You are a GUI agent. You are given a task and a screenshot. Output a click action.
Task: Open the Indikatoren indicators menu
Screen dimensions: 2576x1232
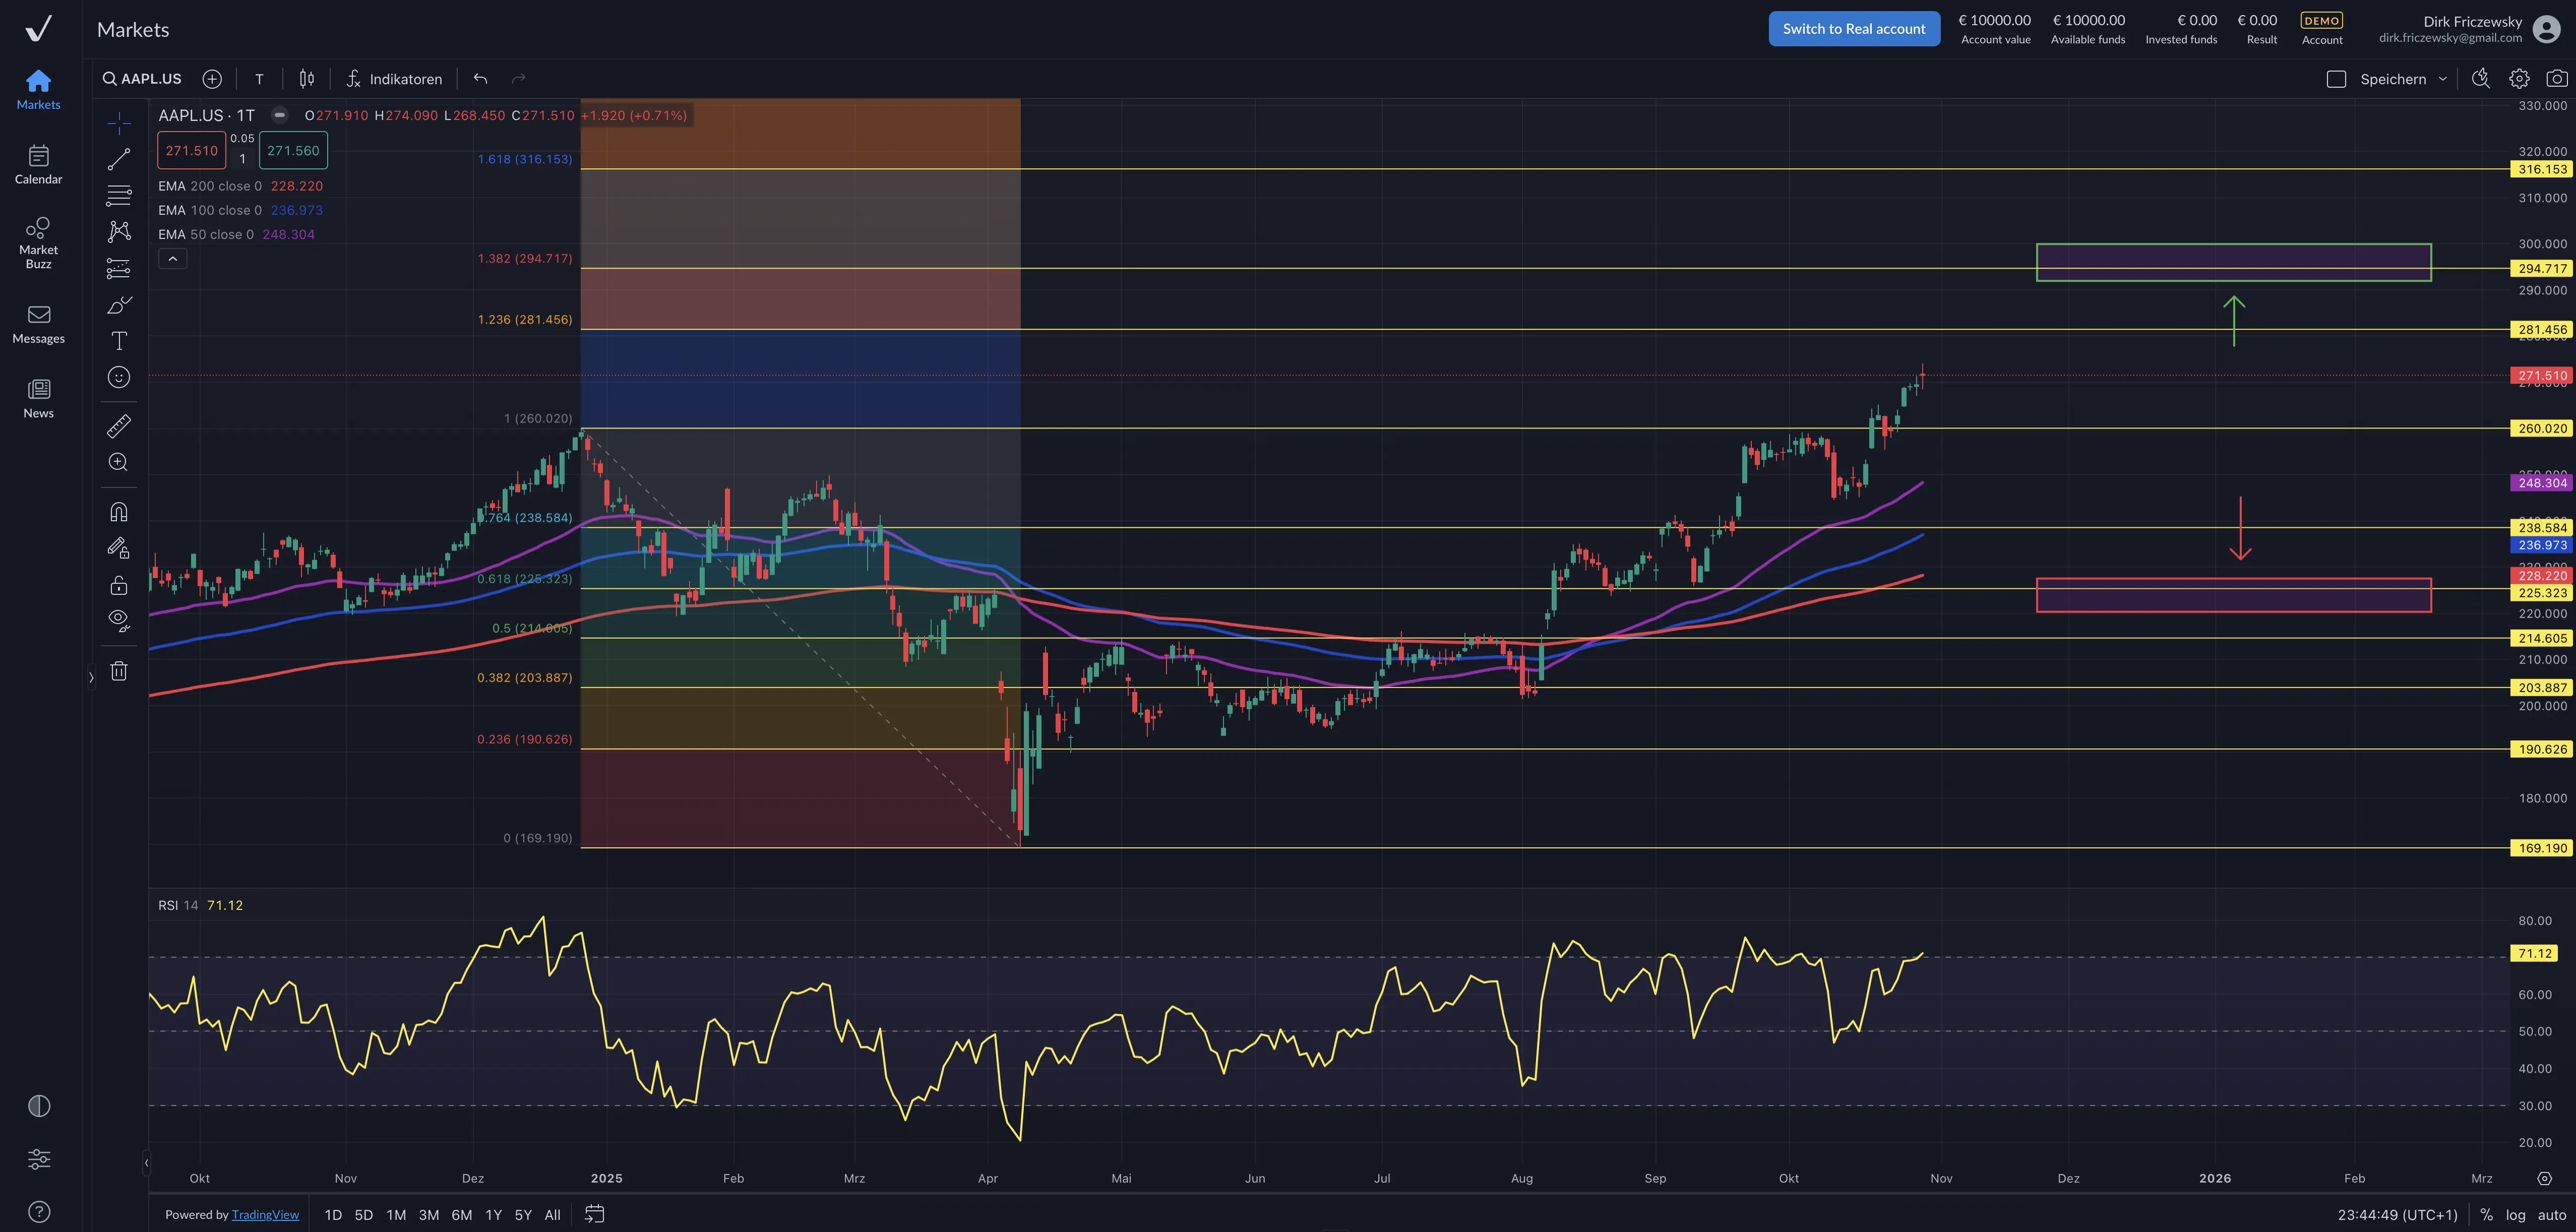[x=394, y=79]
